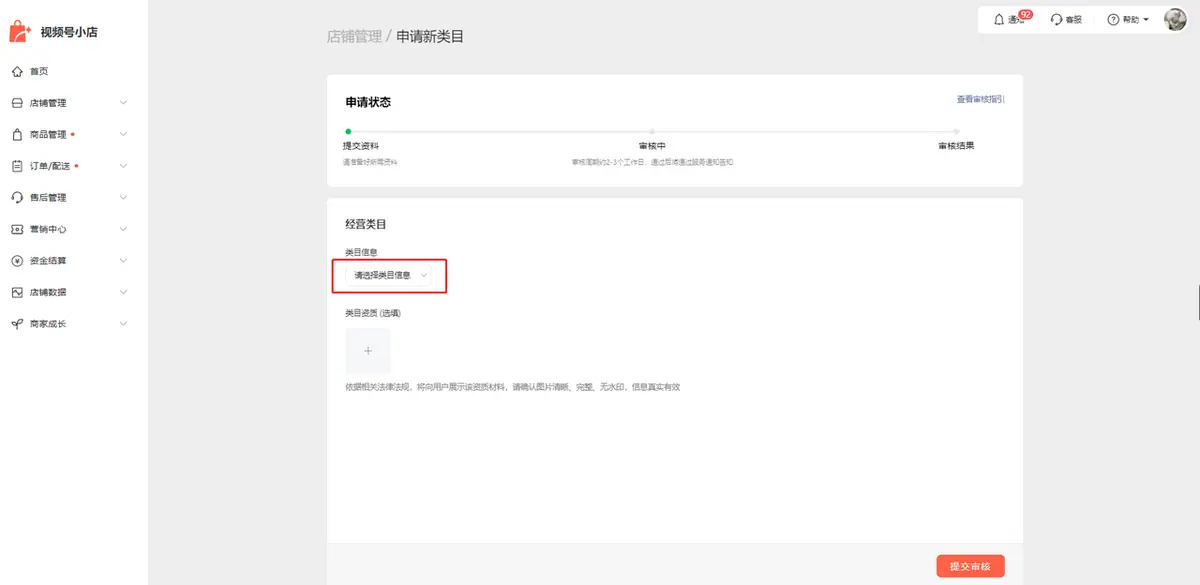1200x585 pixels.
Task: Expand the 店铺数据 sidebar chevron
Action: (x=123, y=293)
